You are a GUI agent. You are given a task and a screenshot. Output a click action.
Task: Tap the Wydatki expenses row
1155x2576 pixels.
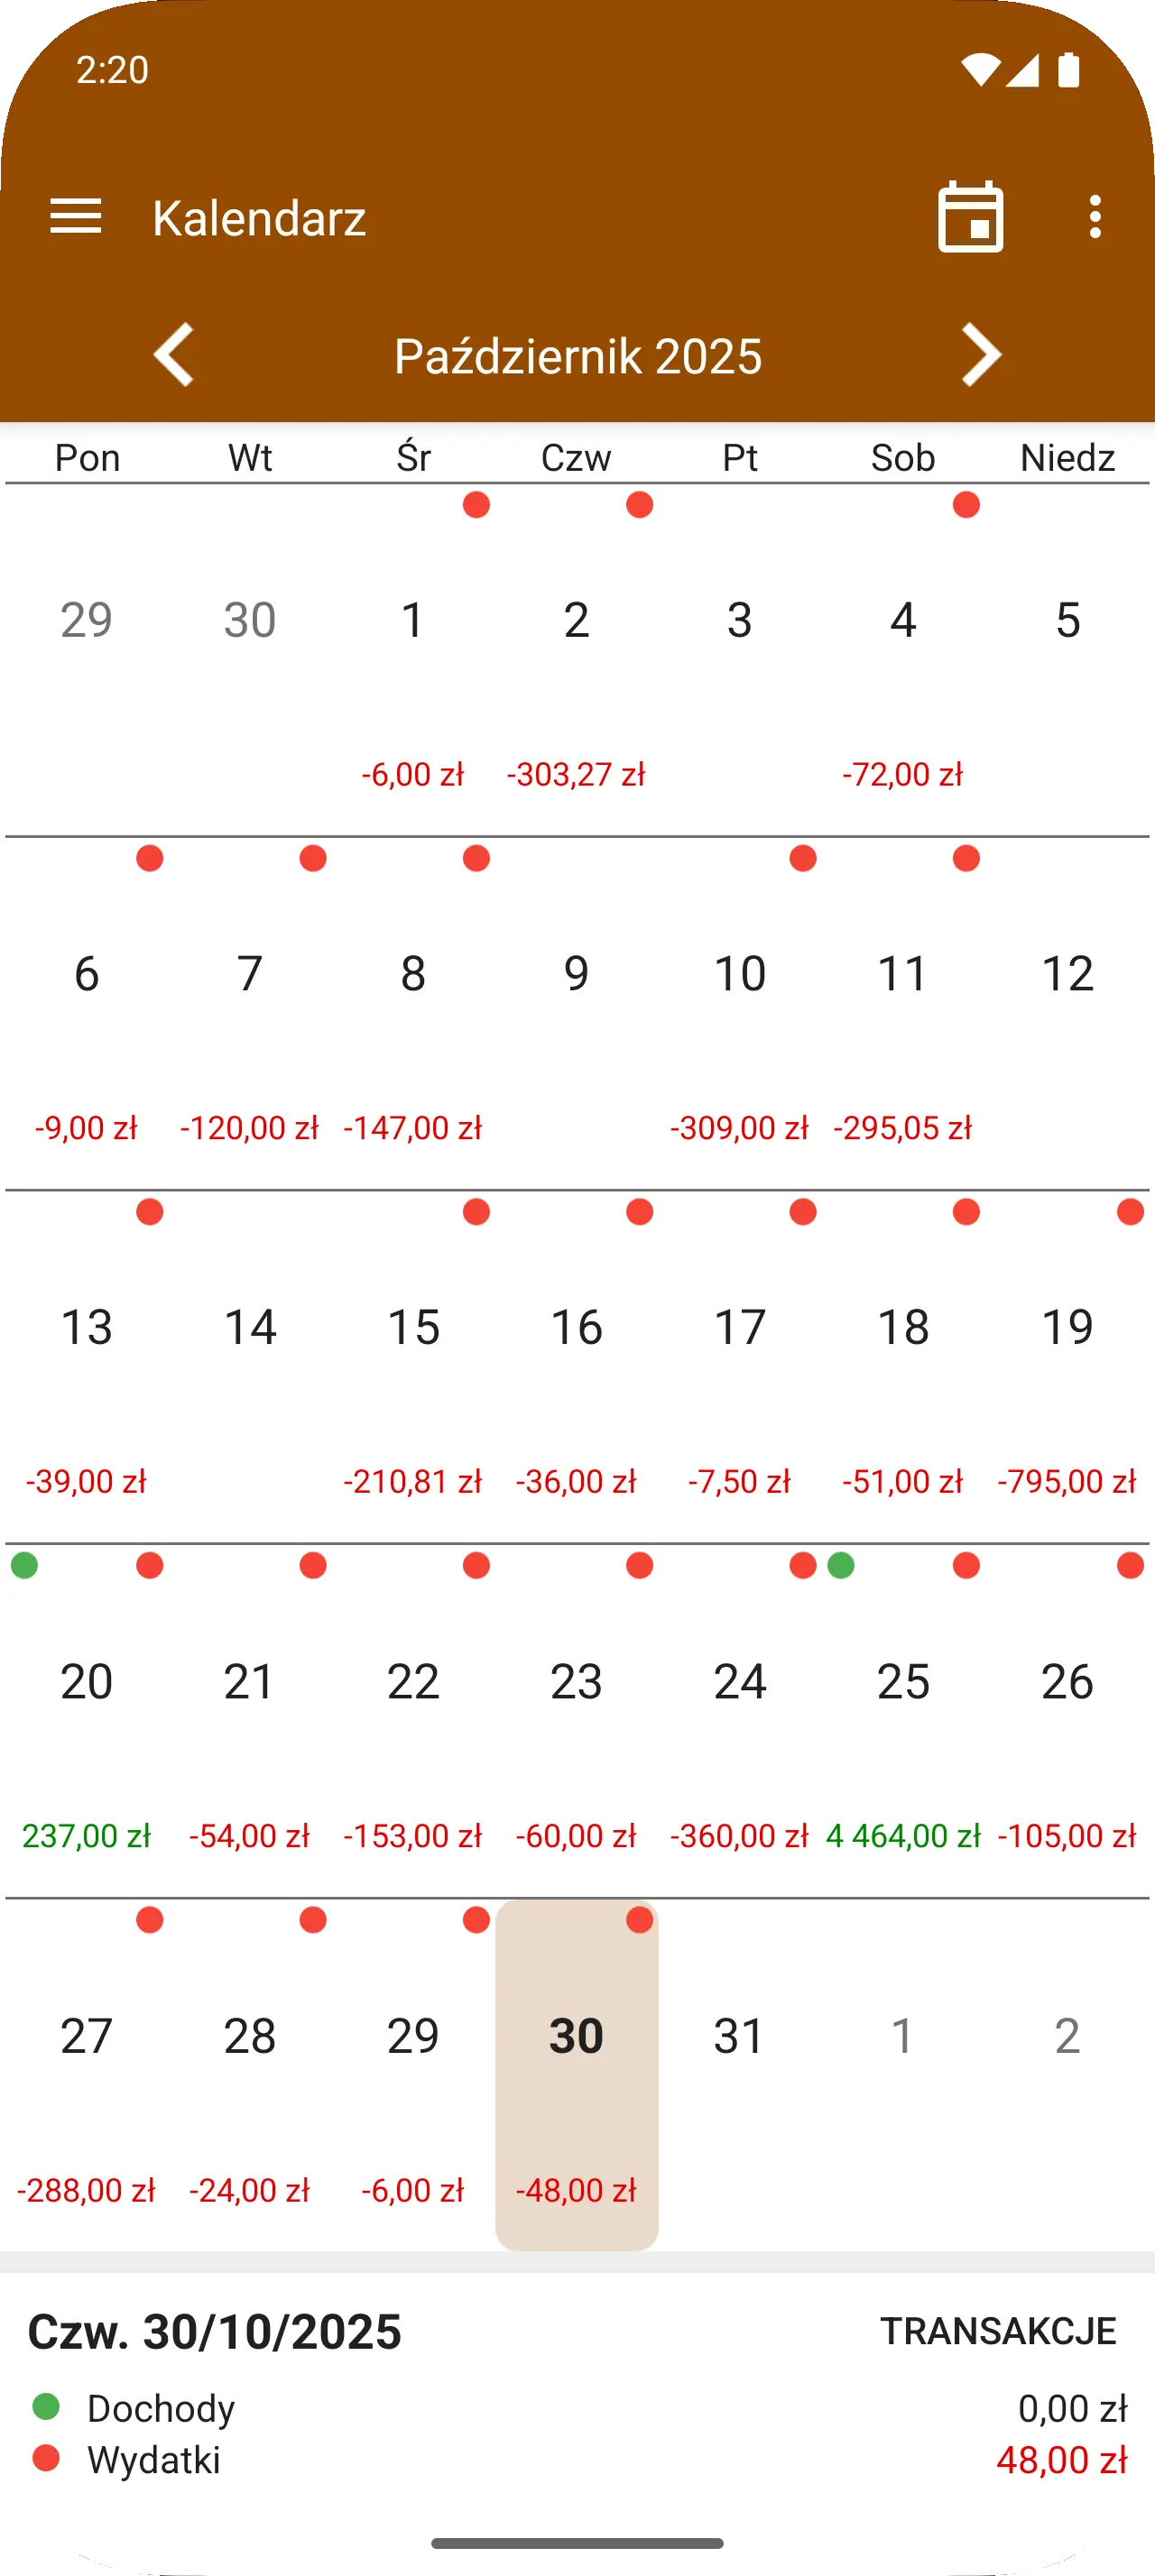[577, 2460]
